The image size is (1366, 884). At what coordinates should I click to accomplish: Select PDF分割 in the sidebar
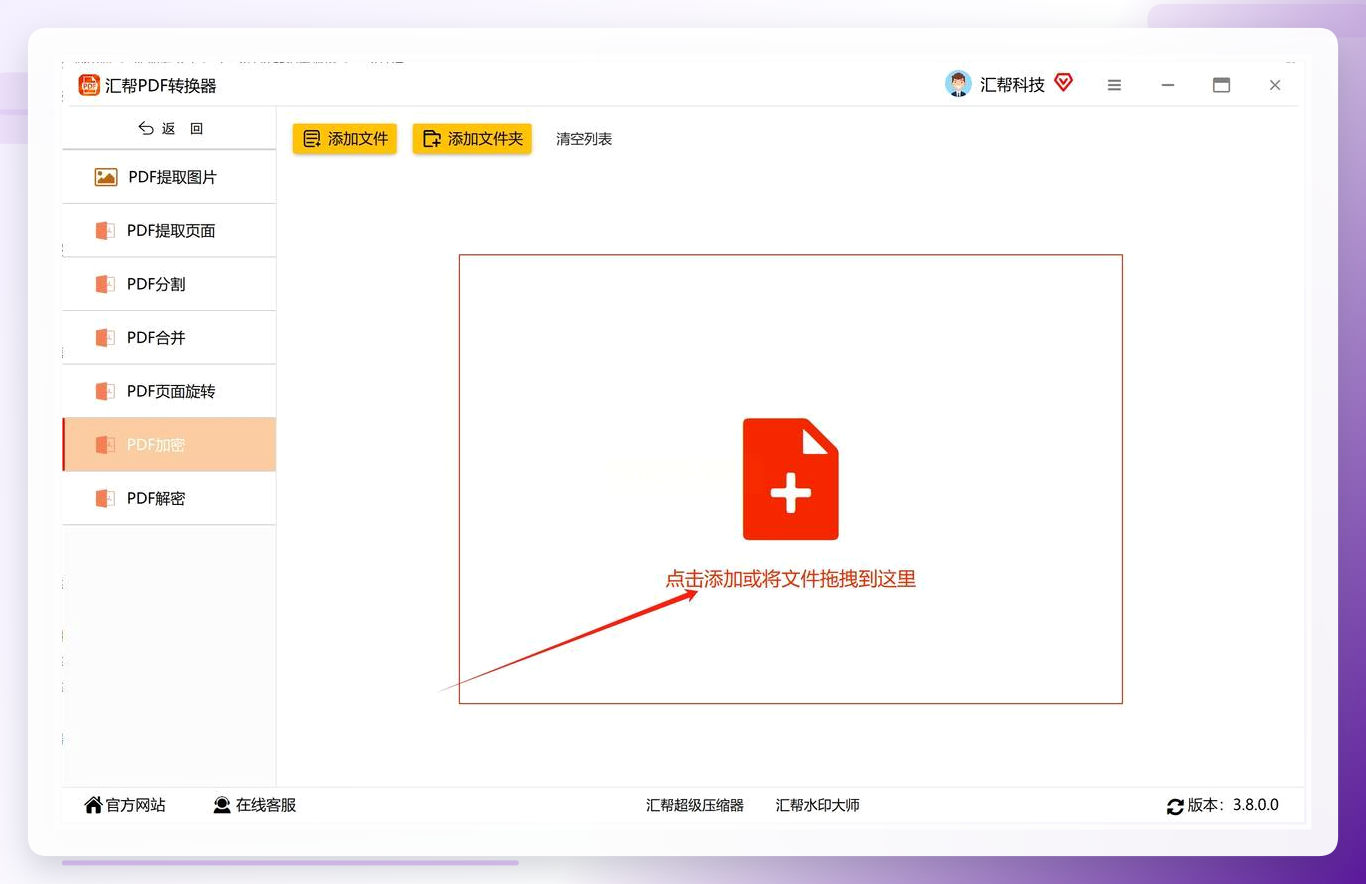tap(169, 284)
